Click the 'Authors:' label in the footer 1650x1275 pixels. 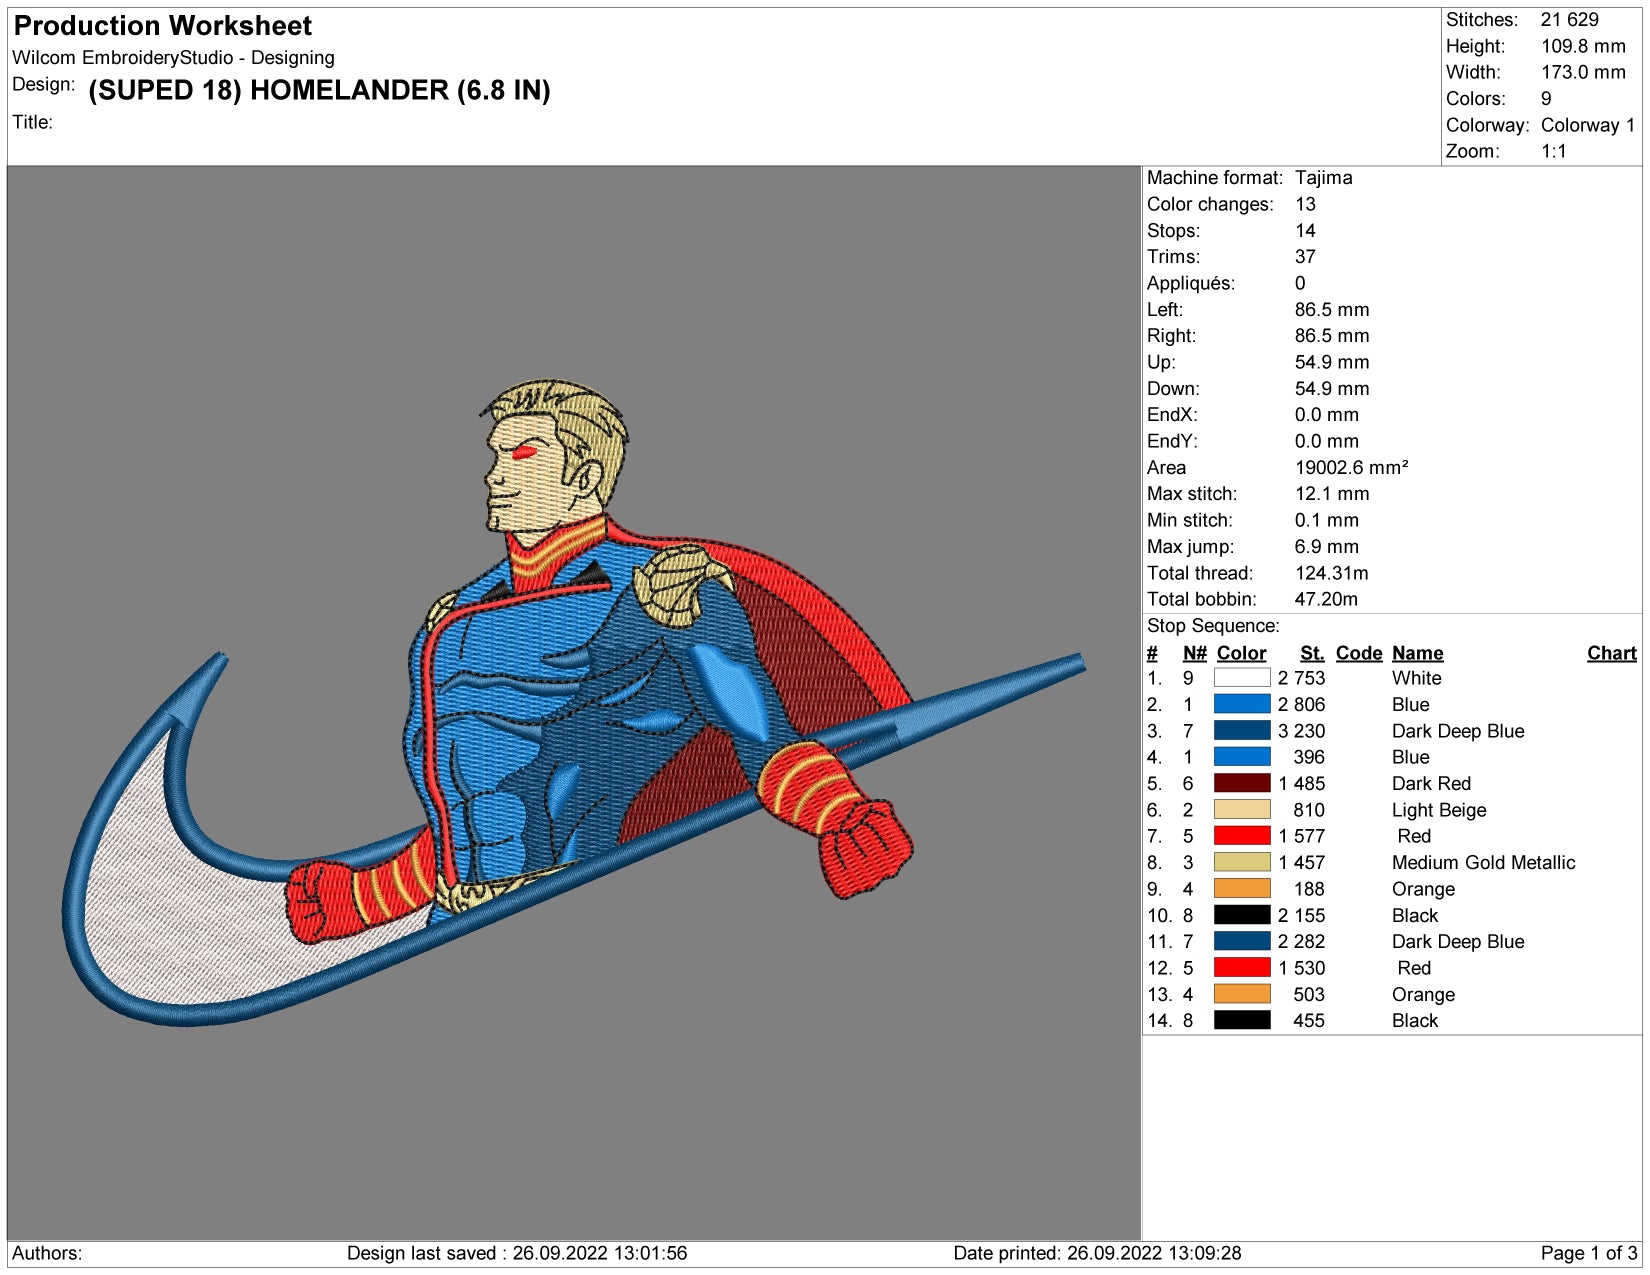click(47, 1253)
